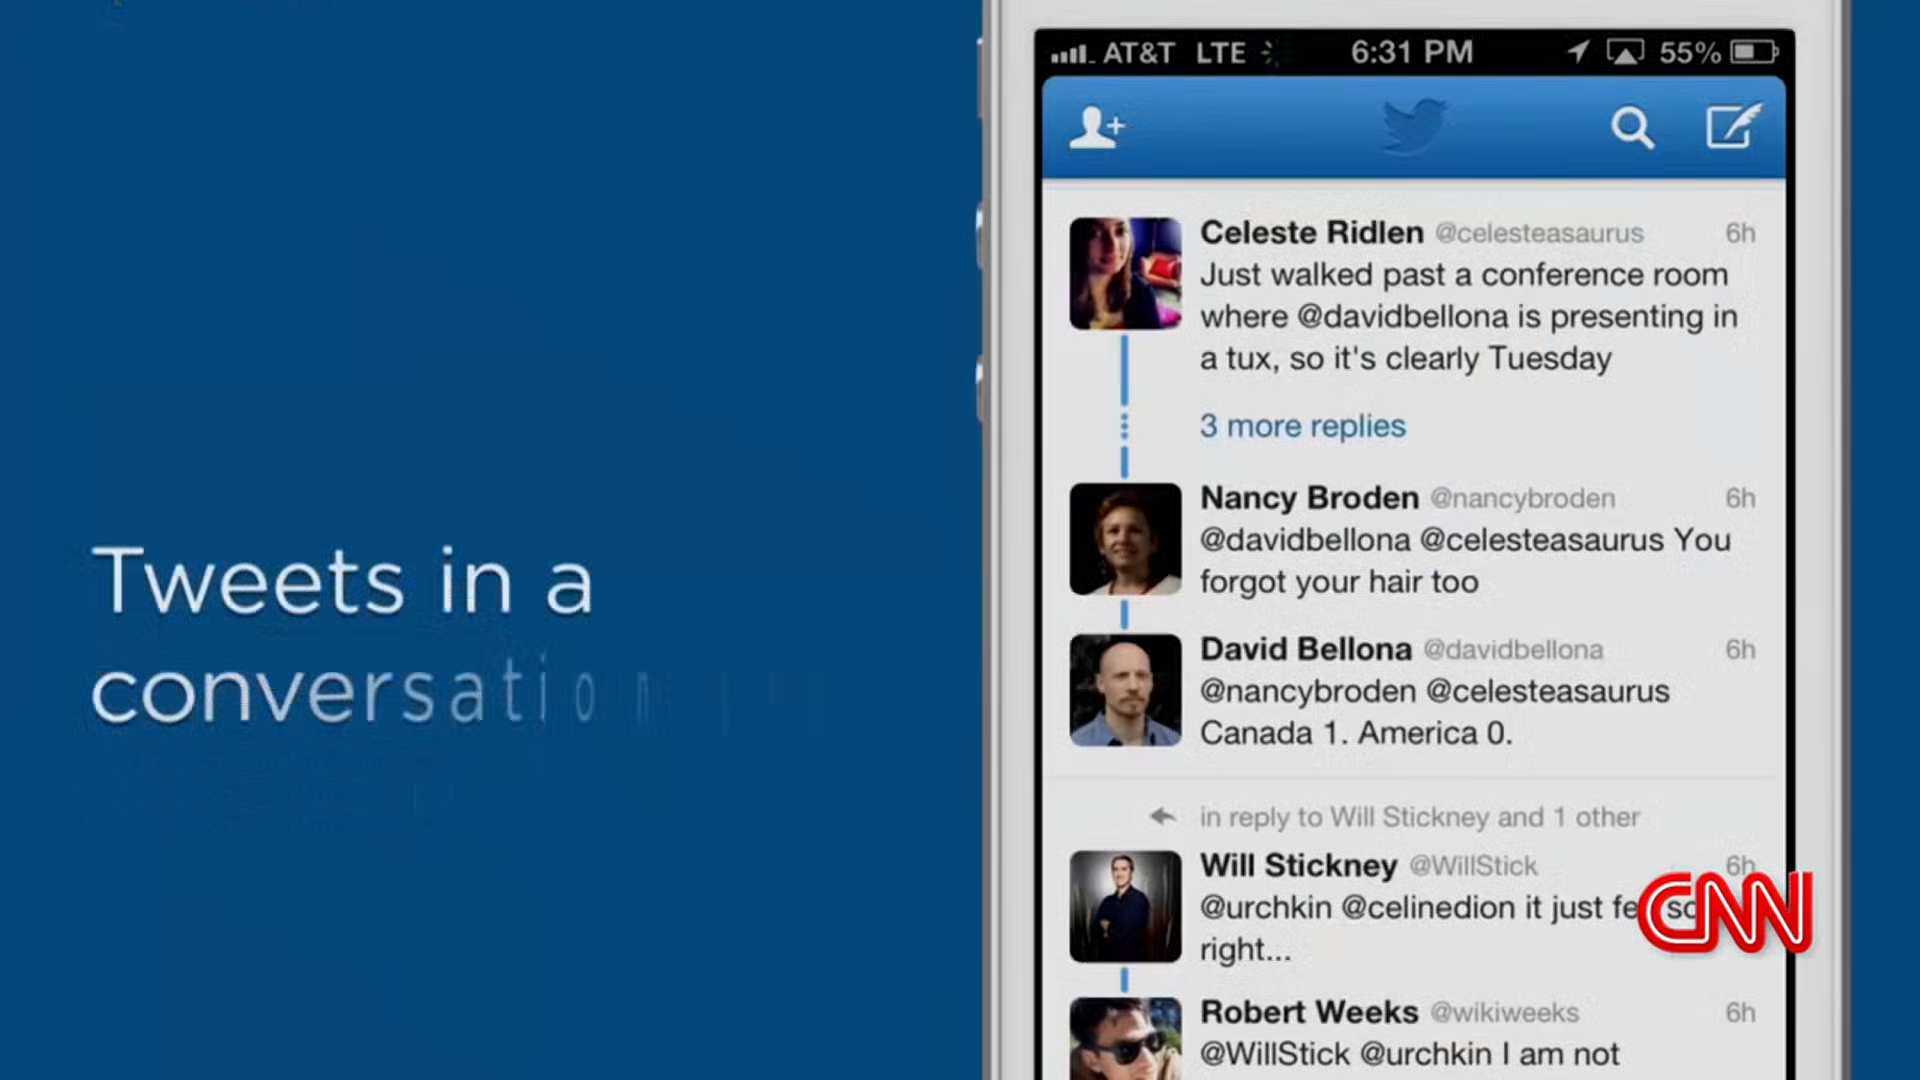Click the dotted conversation thread connector
The width and height of the screenshot is (1920, 1080).
(x=1124, y=427)
